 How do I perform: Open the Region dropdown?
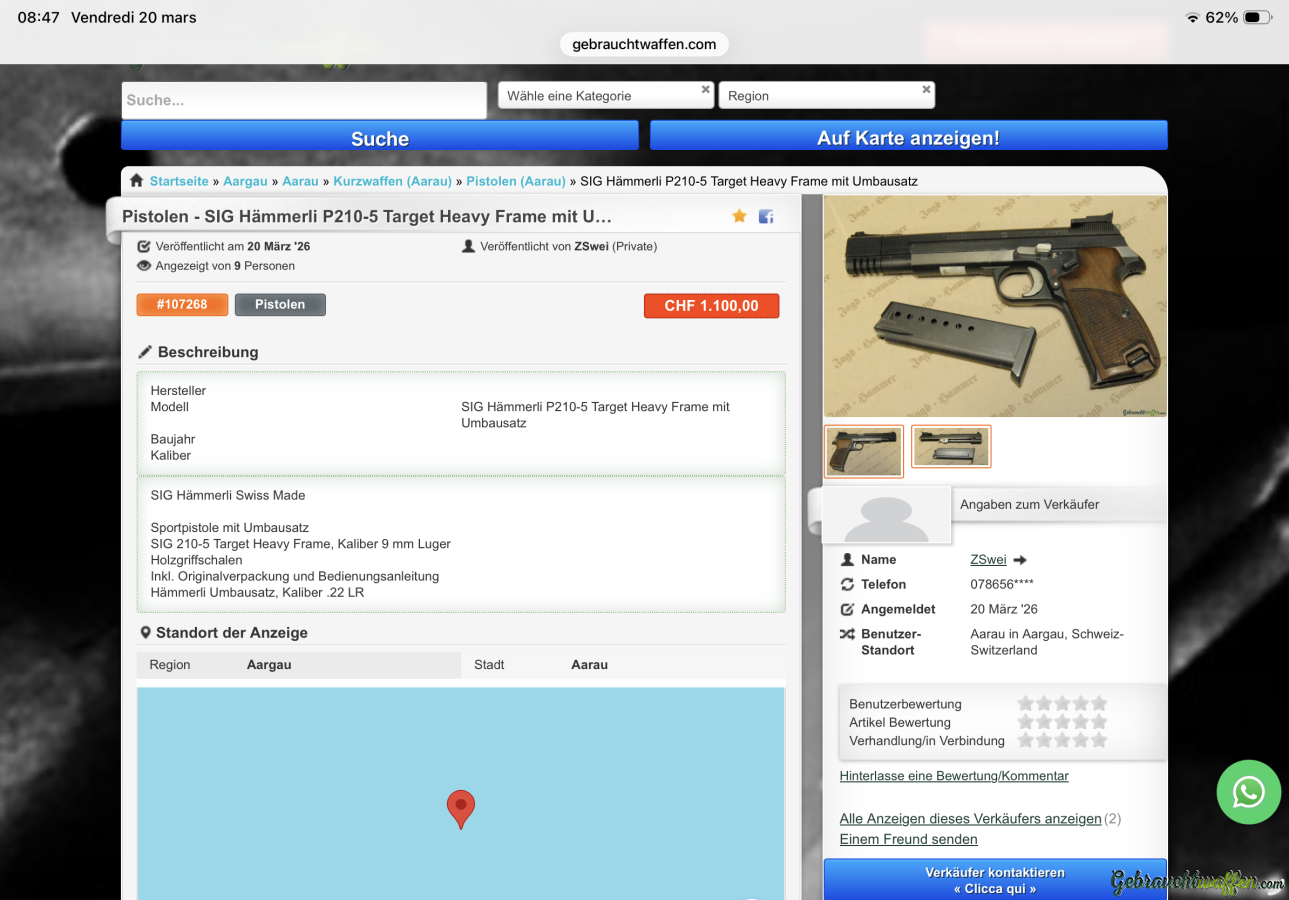820,96
